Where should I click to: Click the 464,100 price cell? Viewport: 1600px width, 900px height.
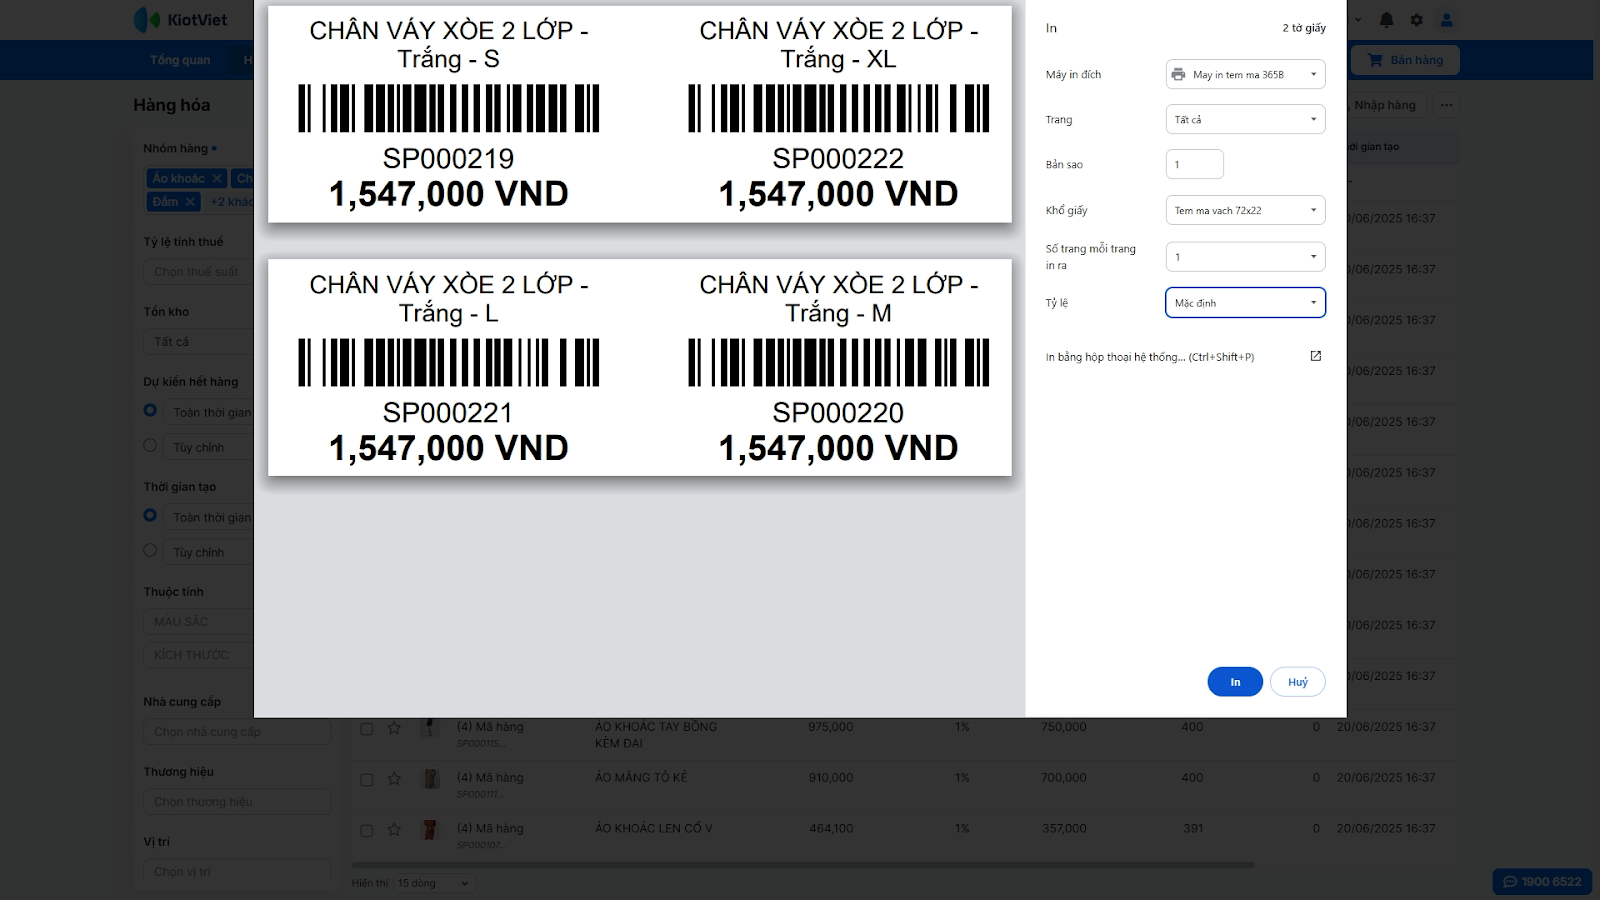pos(831,829)
